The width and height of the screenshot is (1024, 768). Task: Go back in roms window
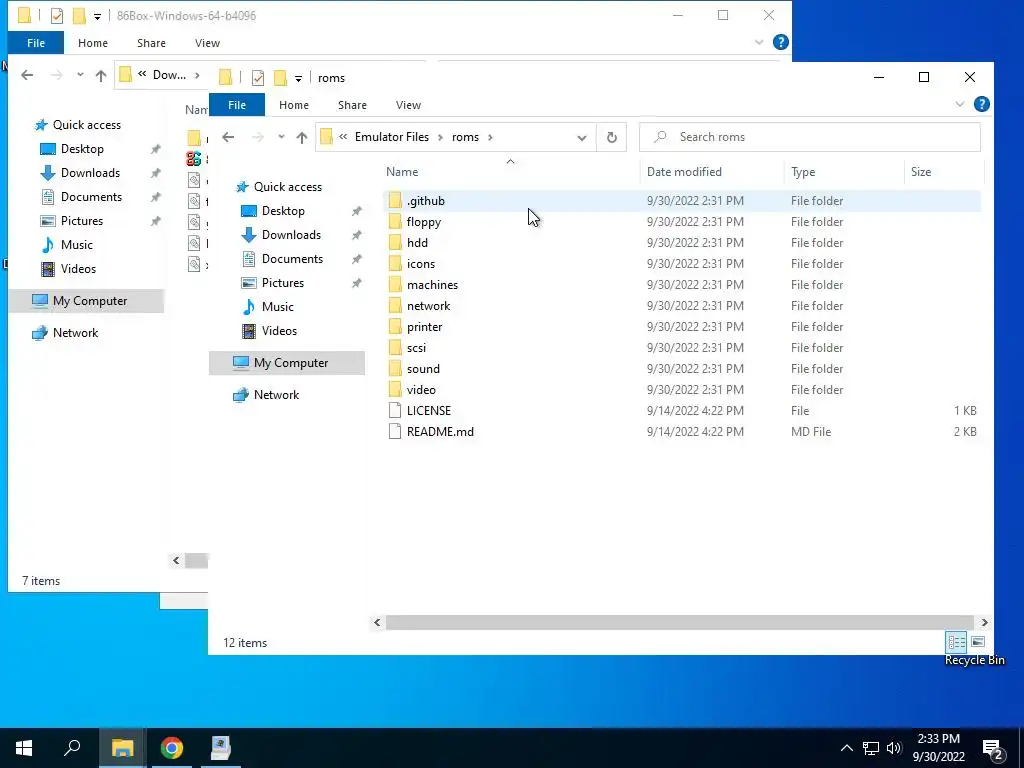(x=228, y=137)
